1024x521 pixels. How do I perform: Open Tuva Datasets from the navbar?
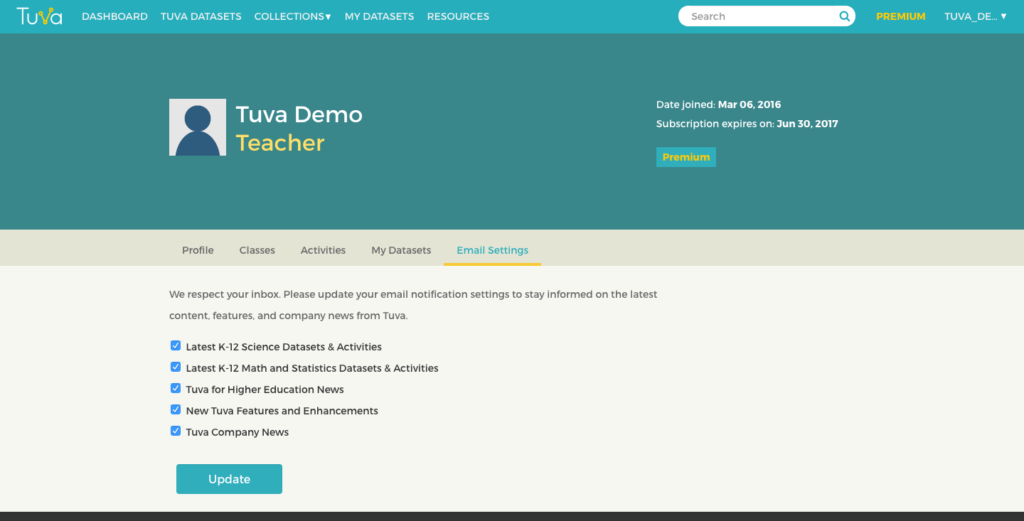pyautogui.click(x=201, y=16)
